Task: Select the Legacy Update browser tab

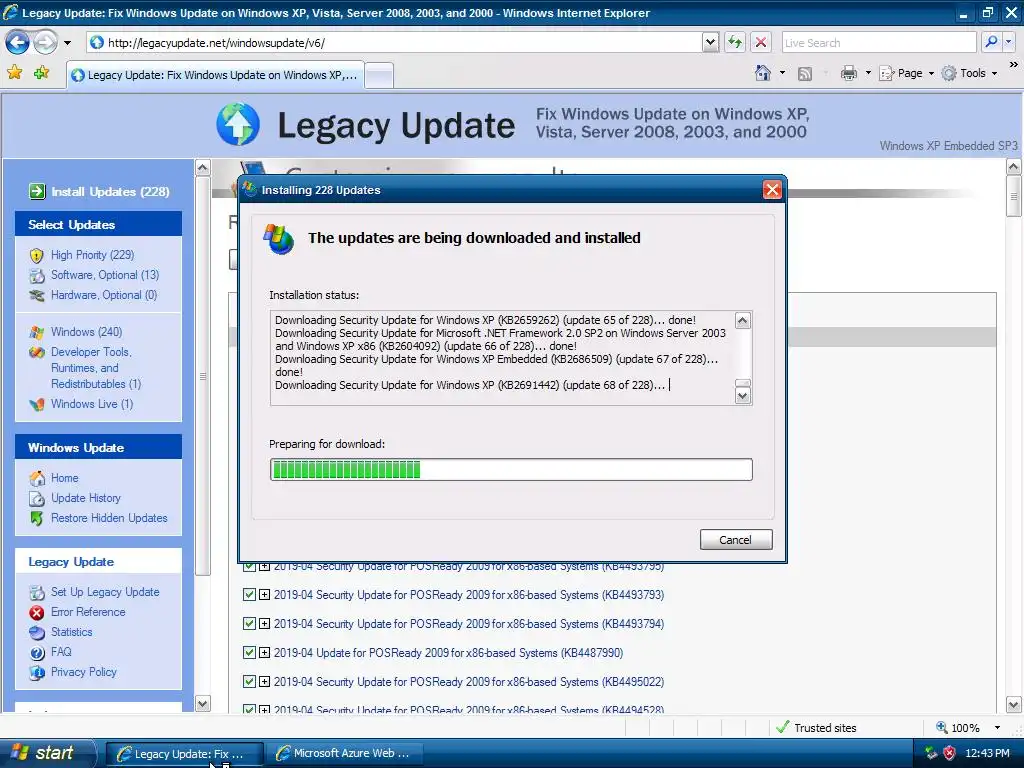Action: pos(214,75)
